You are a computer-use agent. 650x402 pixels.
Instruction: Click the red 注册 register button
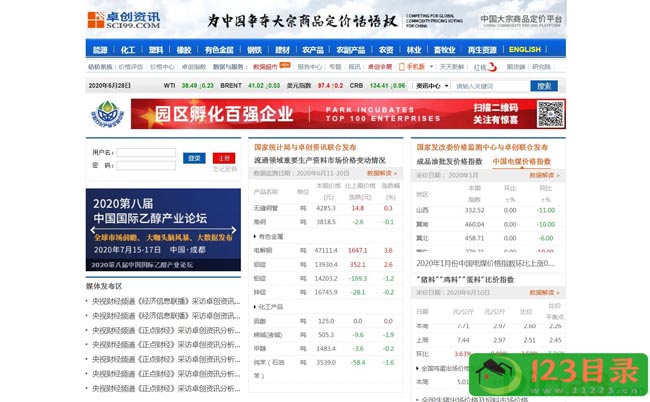click(x=222, y=158)
